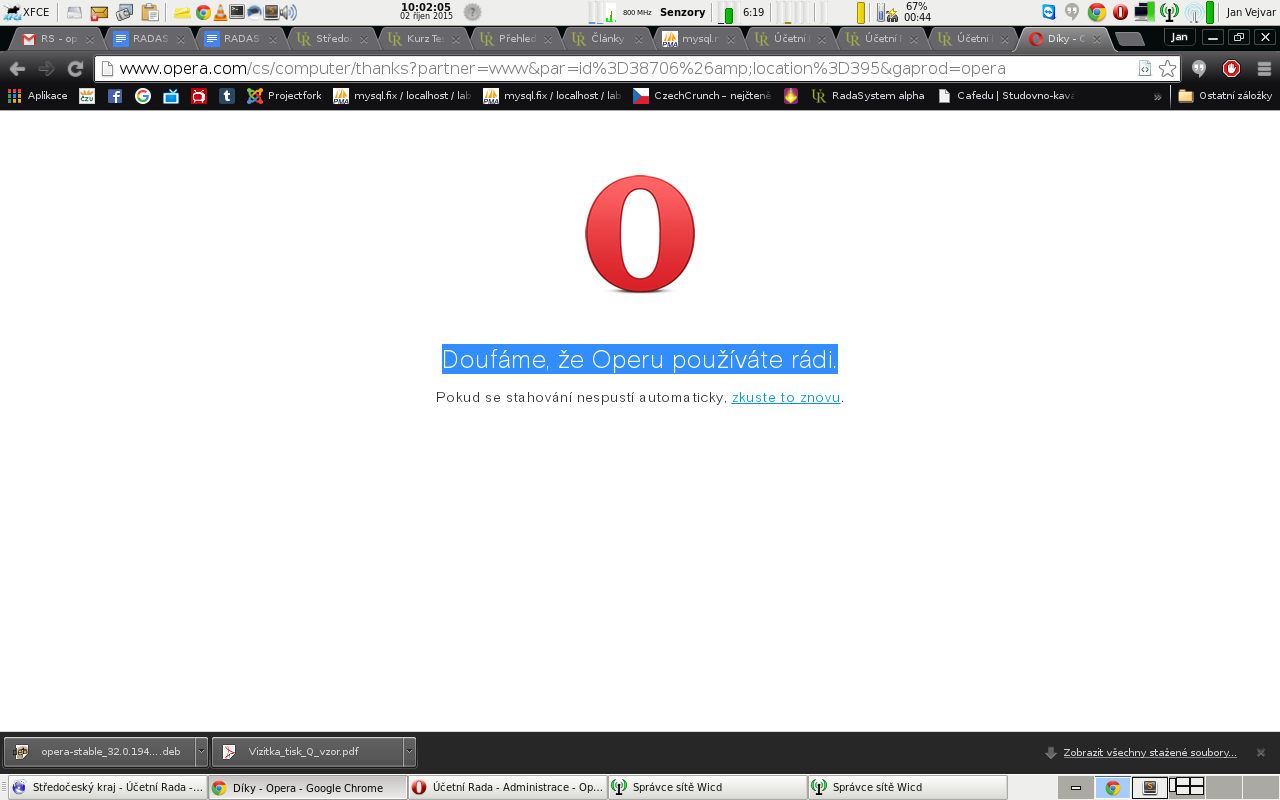Click the 'zkuste to znovu' link

[x=786, y=397]
